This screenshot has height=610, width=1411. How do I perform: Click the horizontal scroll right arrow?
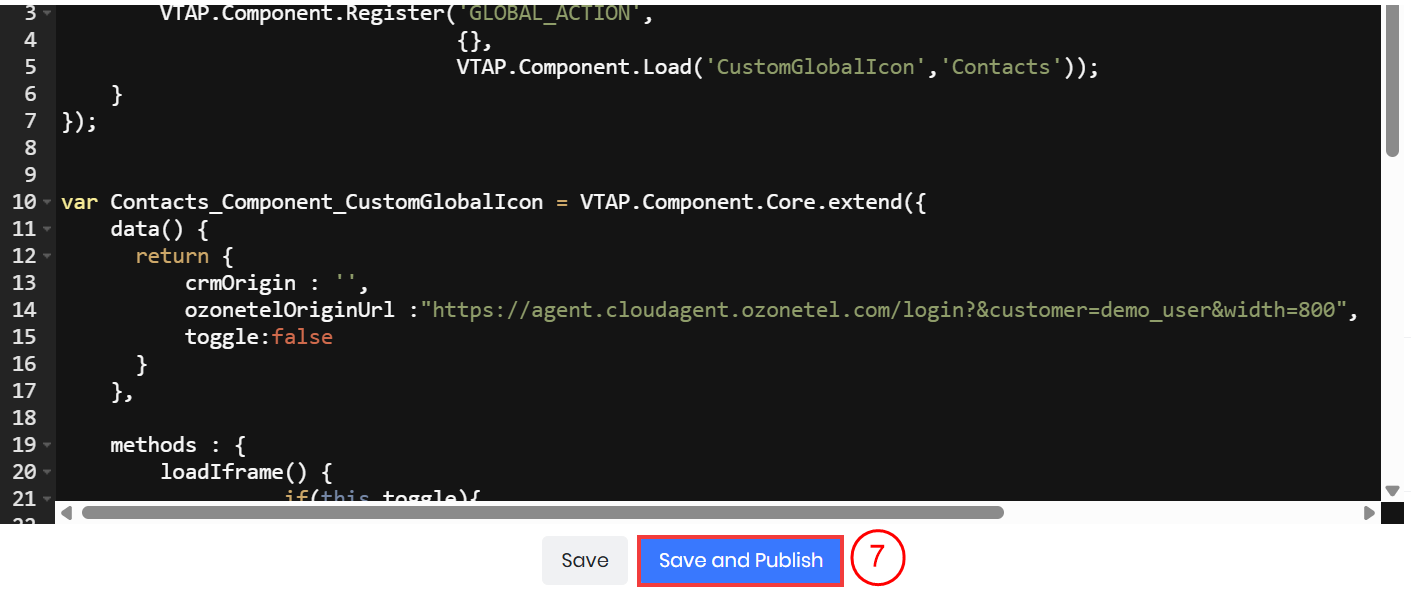tap(1369, 513)
